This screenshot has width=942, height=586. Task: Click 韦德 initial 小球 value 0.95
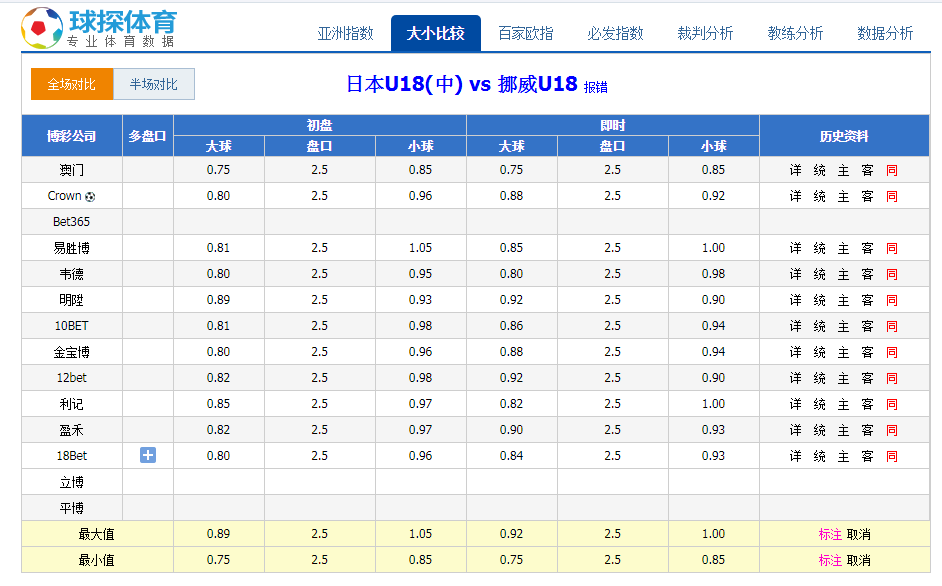421,274
